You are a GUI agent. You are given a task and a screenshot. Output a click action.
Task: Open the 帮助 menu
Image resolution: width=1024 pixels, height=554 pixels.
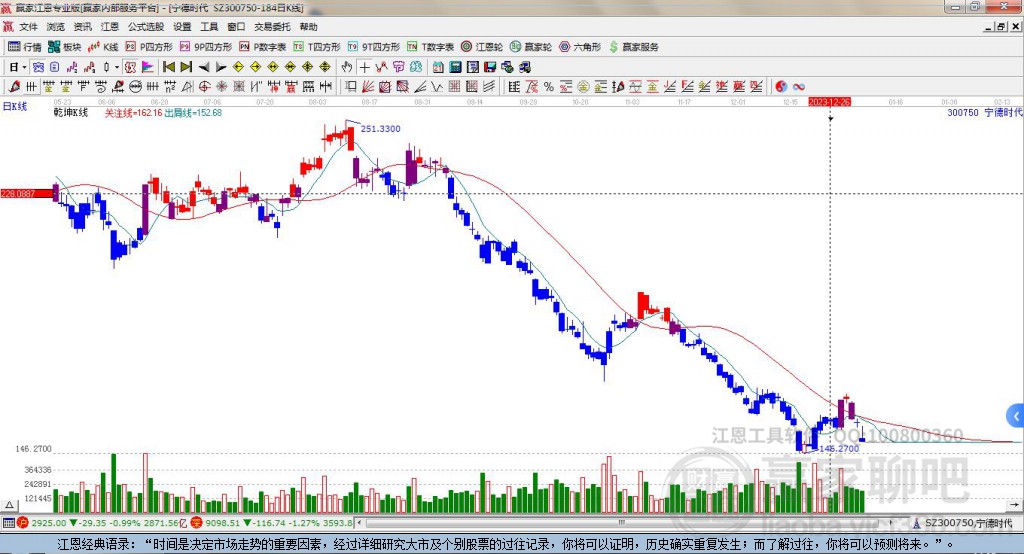pyautogui.click(x=308, y=27)
